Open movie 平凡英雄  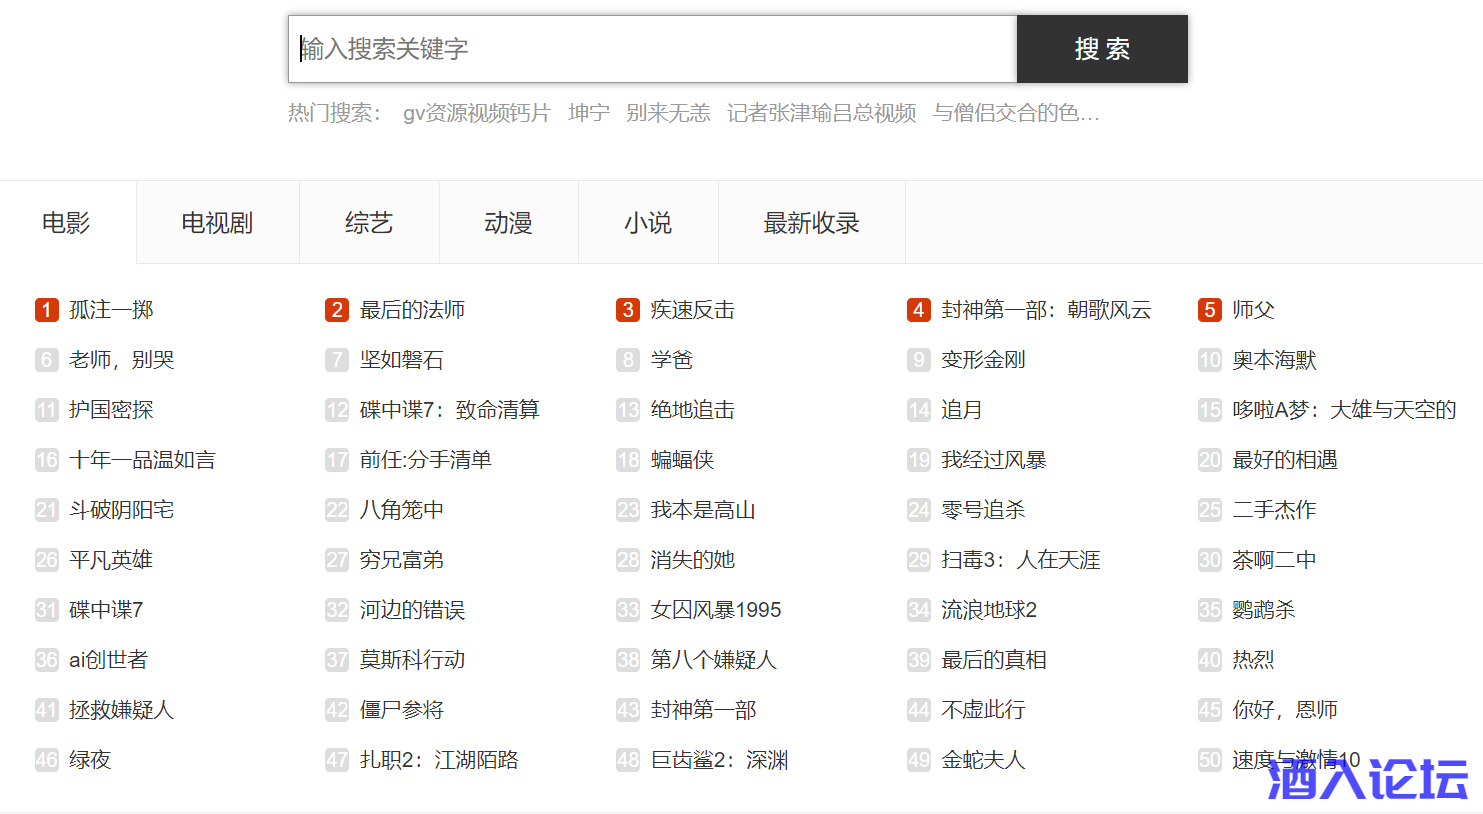coord(111,560)
